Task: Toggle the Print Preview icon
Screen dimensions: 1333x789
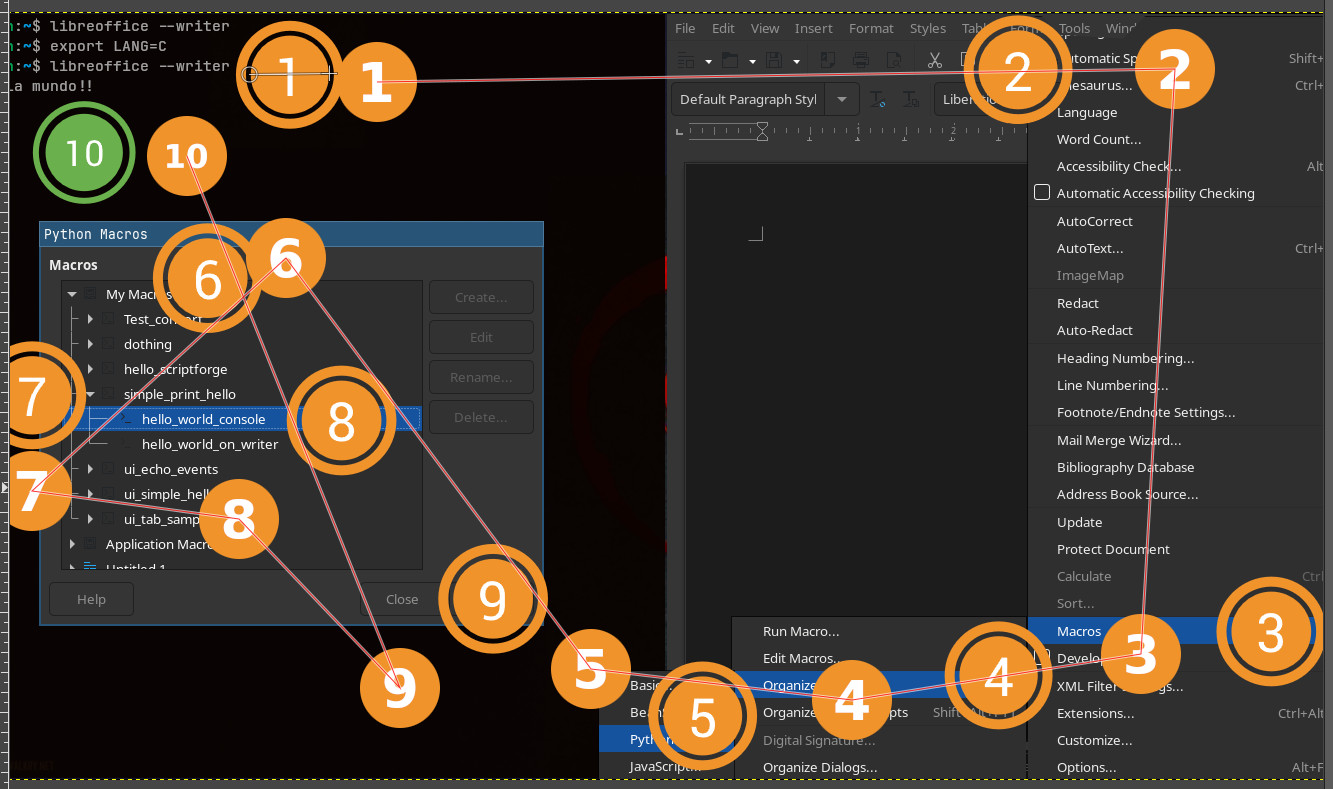Action: click(x=894, y=60)
